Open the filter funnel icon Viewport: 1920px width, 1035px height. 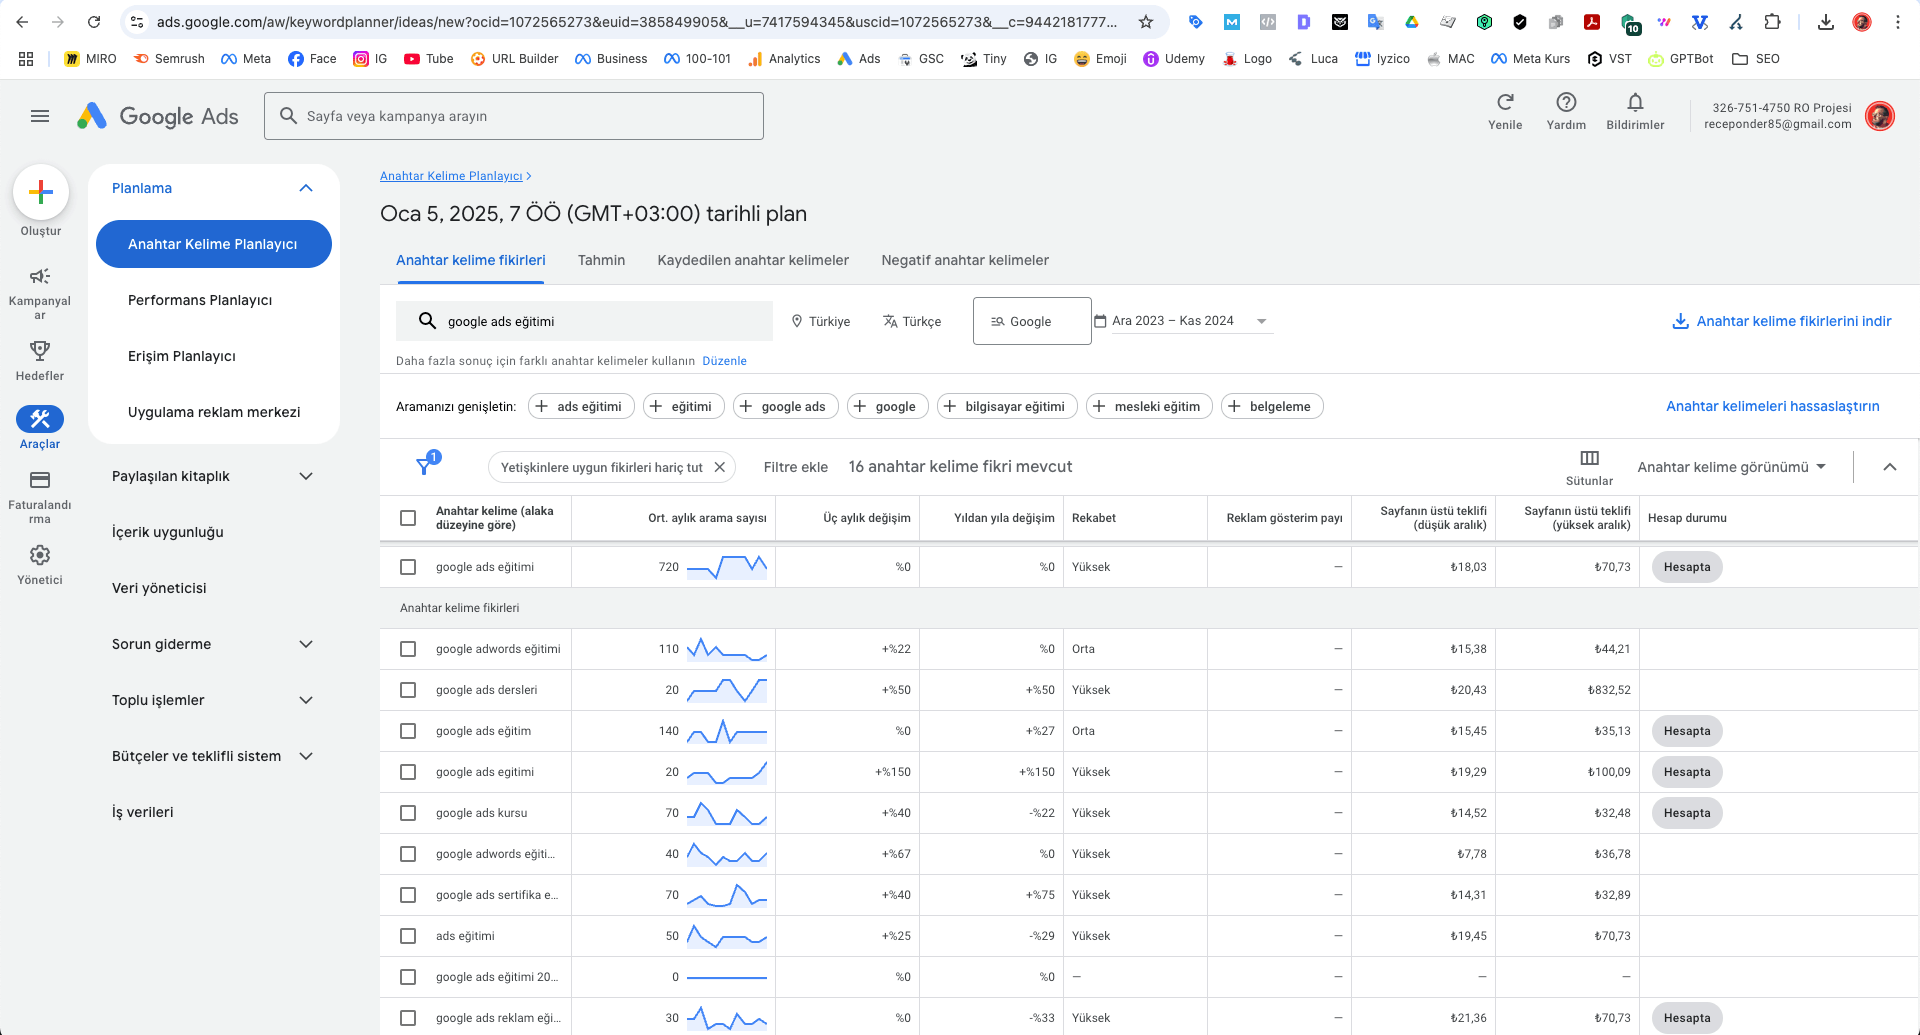coord(425,466)
